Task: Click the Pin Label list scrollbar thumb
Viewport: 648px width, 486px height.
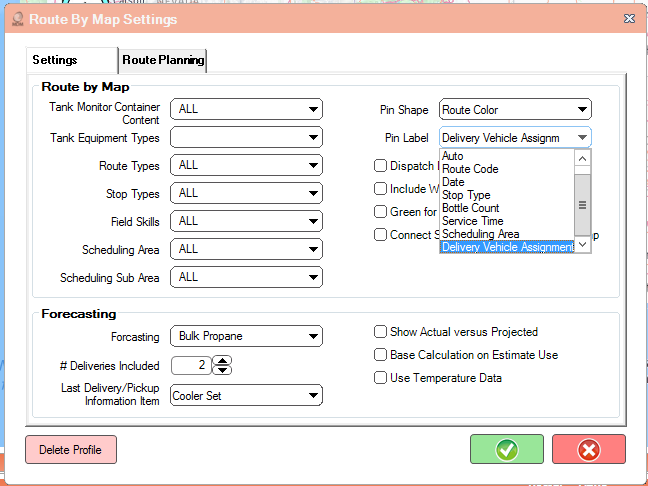Action: 582,205
